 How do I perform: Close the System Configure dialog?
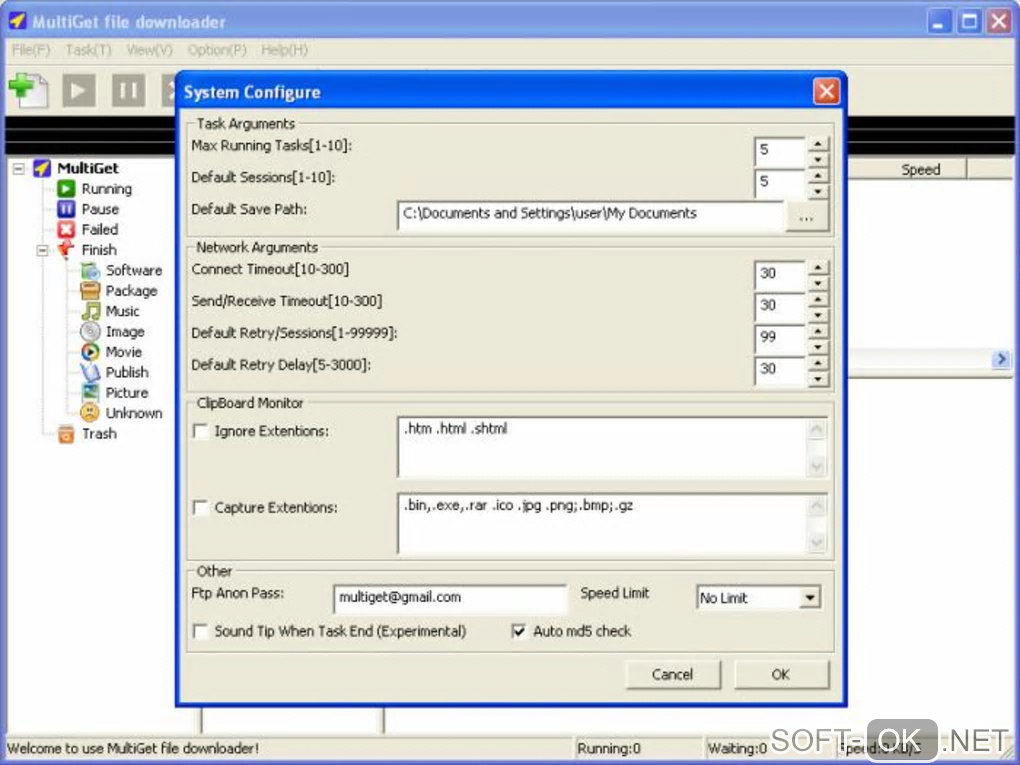tap(826, 92)
